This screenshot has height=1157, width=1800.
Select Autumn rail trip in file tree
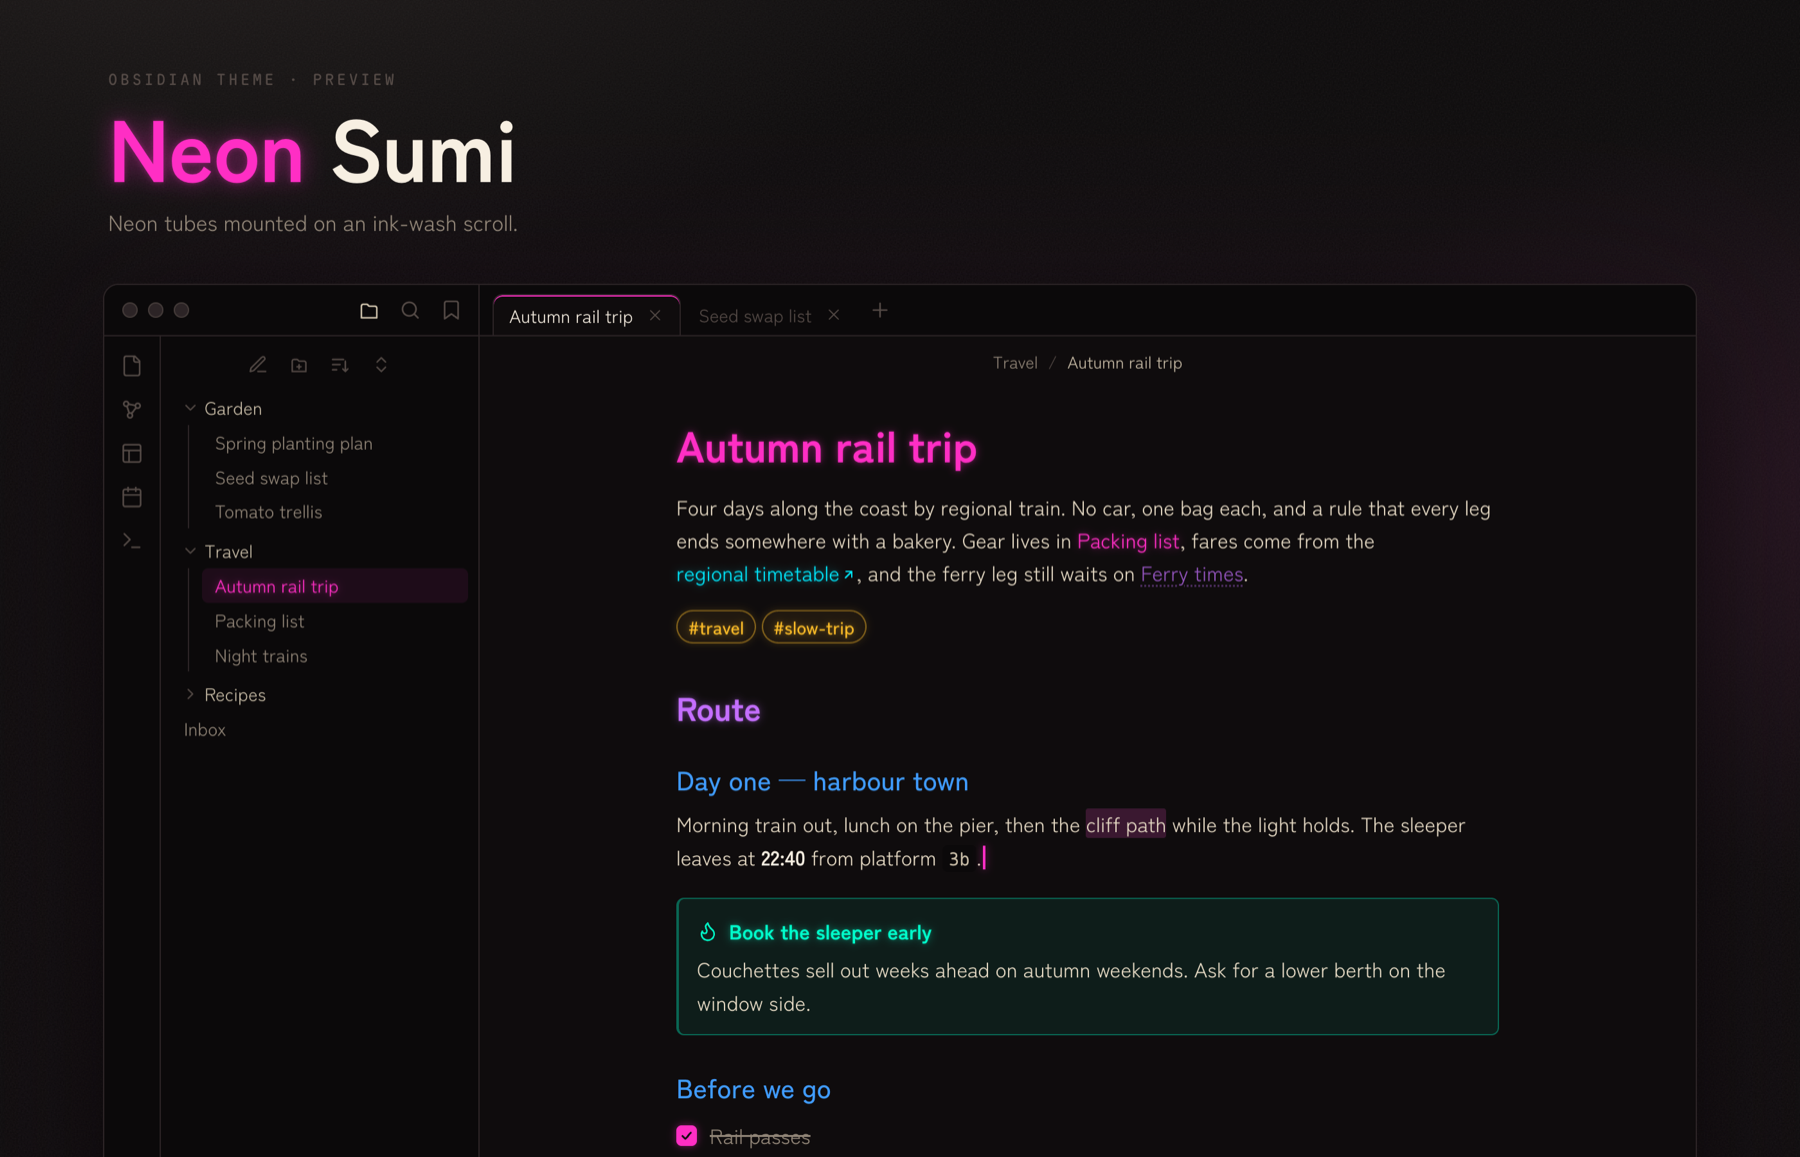pyautogui.click(x=334, y=587)
